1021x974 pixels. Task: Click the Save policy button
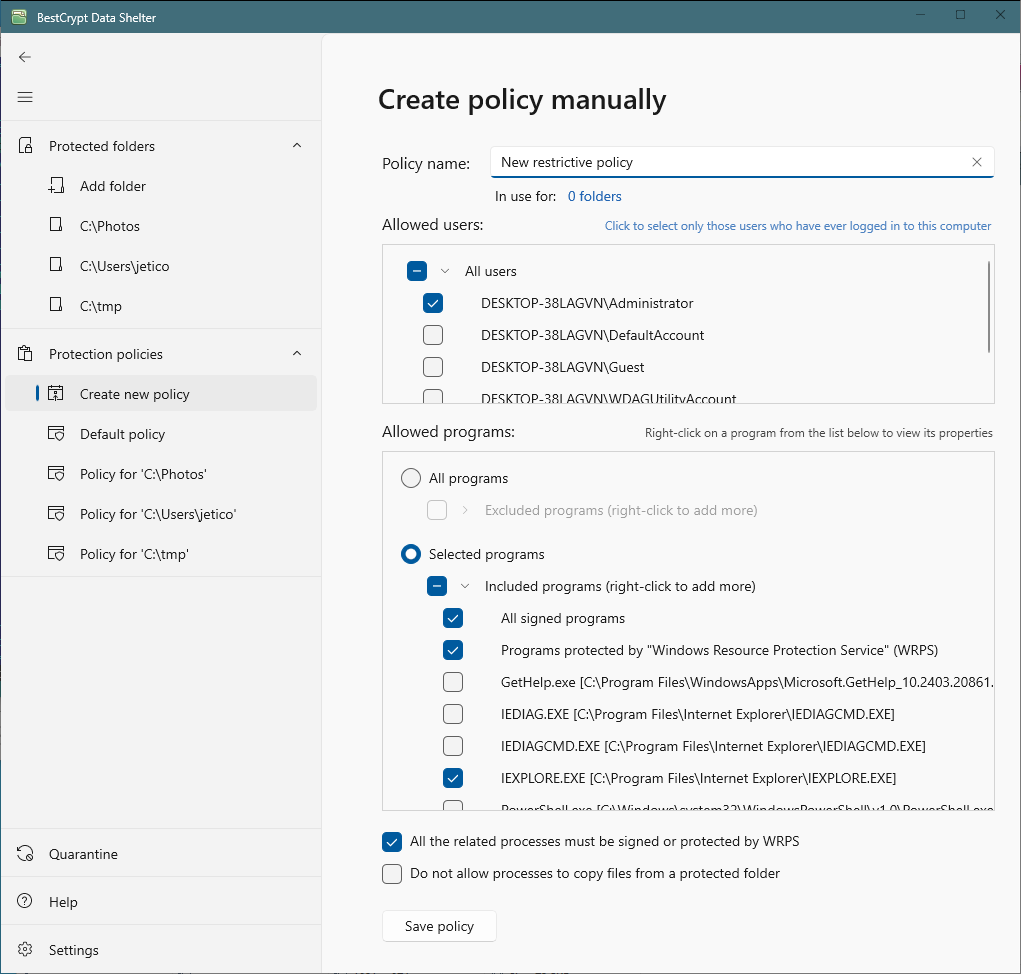439,926
